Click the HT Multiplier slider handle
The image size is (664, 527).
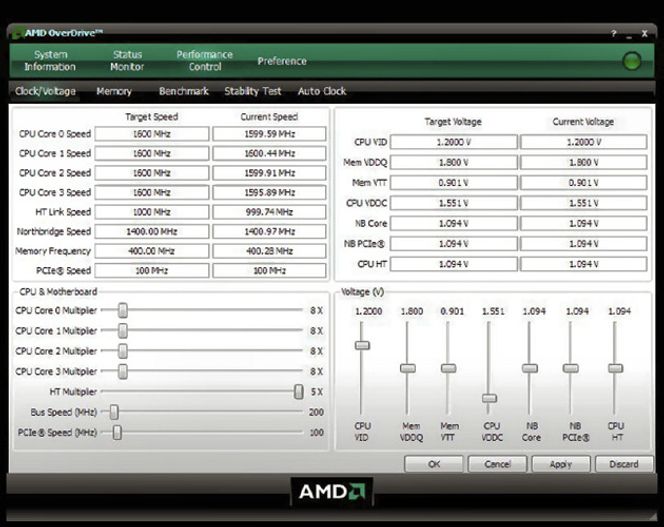(x=299, y=391)
